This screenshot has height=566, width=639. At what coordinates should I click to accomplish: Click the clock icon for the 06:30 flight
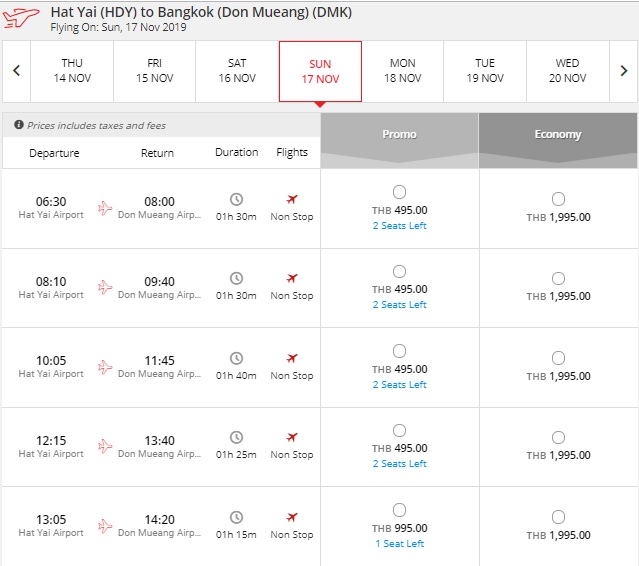[236, 199]
